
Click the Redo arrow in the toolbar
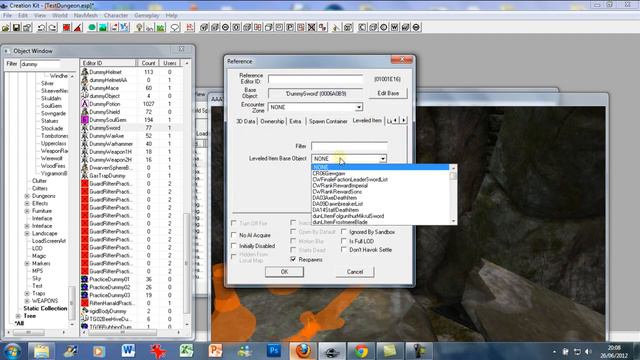(x=53, y=27)
